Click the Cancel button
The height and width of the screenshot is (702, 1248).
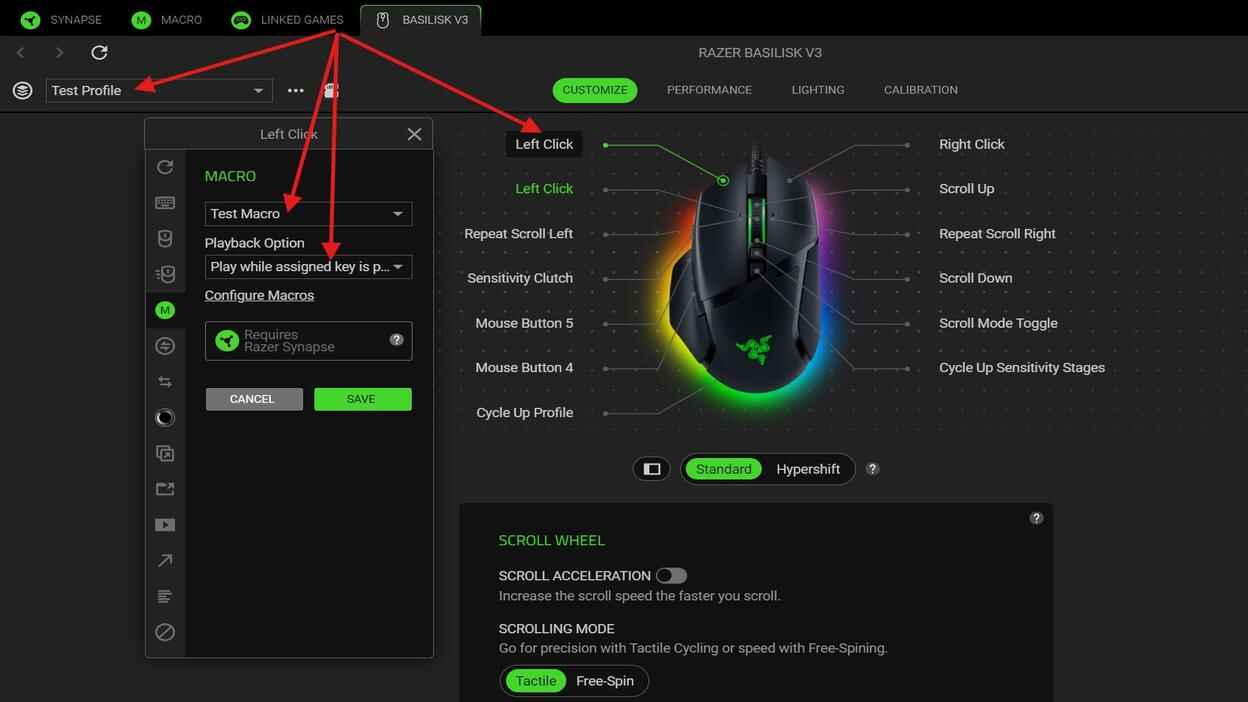tap(254, 399)
